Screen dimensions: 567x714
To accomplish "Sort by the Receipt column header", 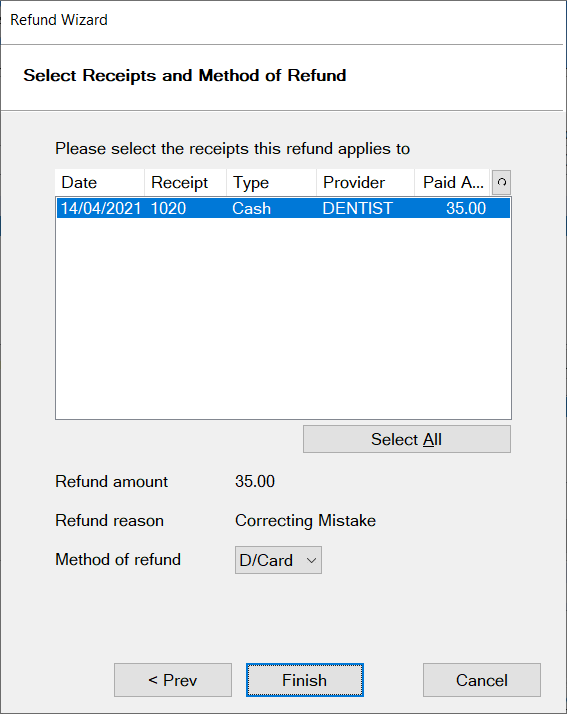I will point(185,182).
